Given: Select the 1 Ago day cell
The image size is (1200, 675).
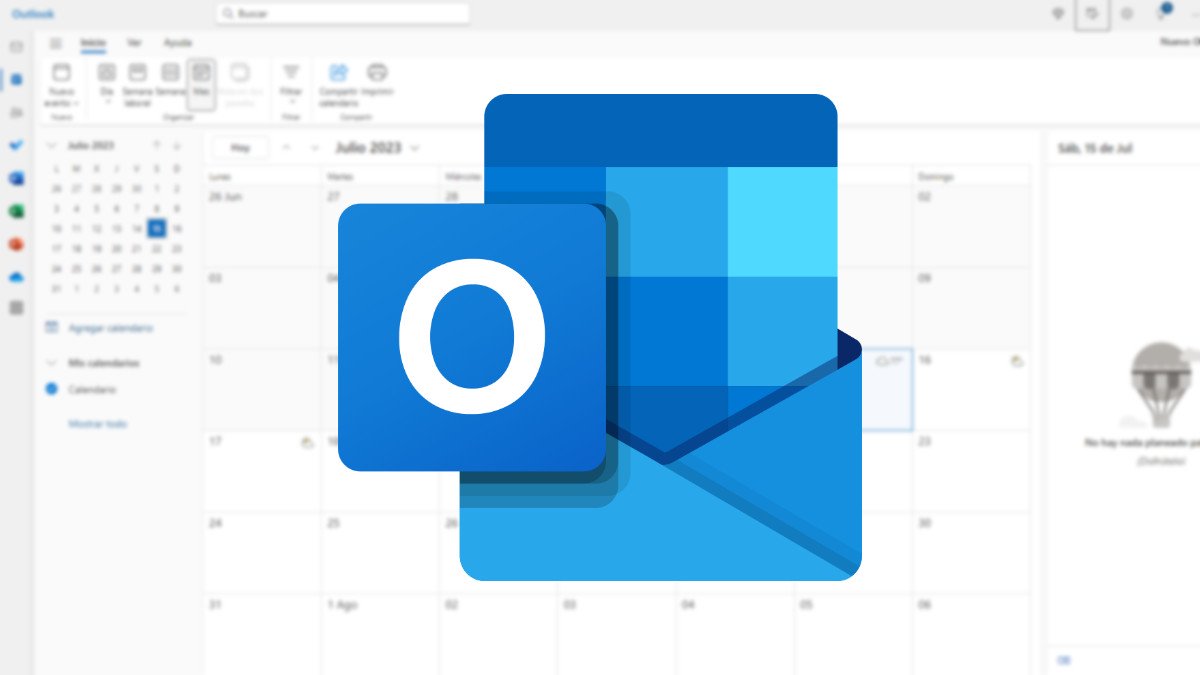Looking at the screenshot, I should (381, 635).
